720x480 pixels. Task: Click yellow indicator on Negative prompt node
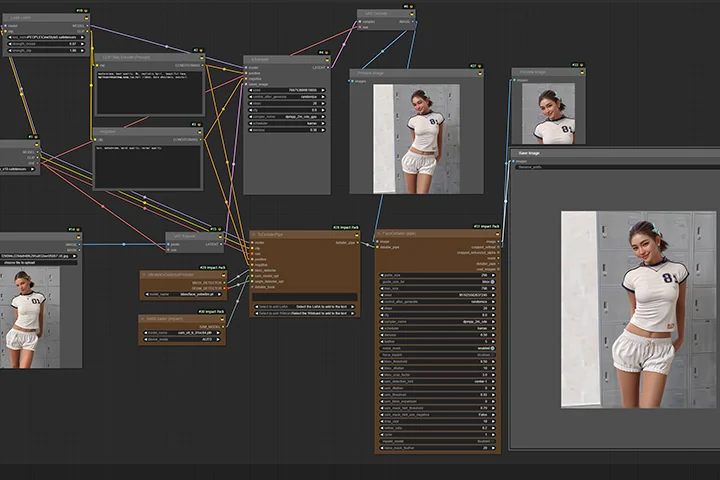pyautogui.click(x=200, y=132)
